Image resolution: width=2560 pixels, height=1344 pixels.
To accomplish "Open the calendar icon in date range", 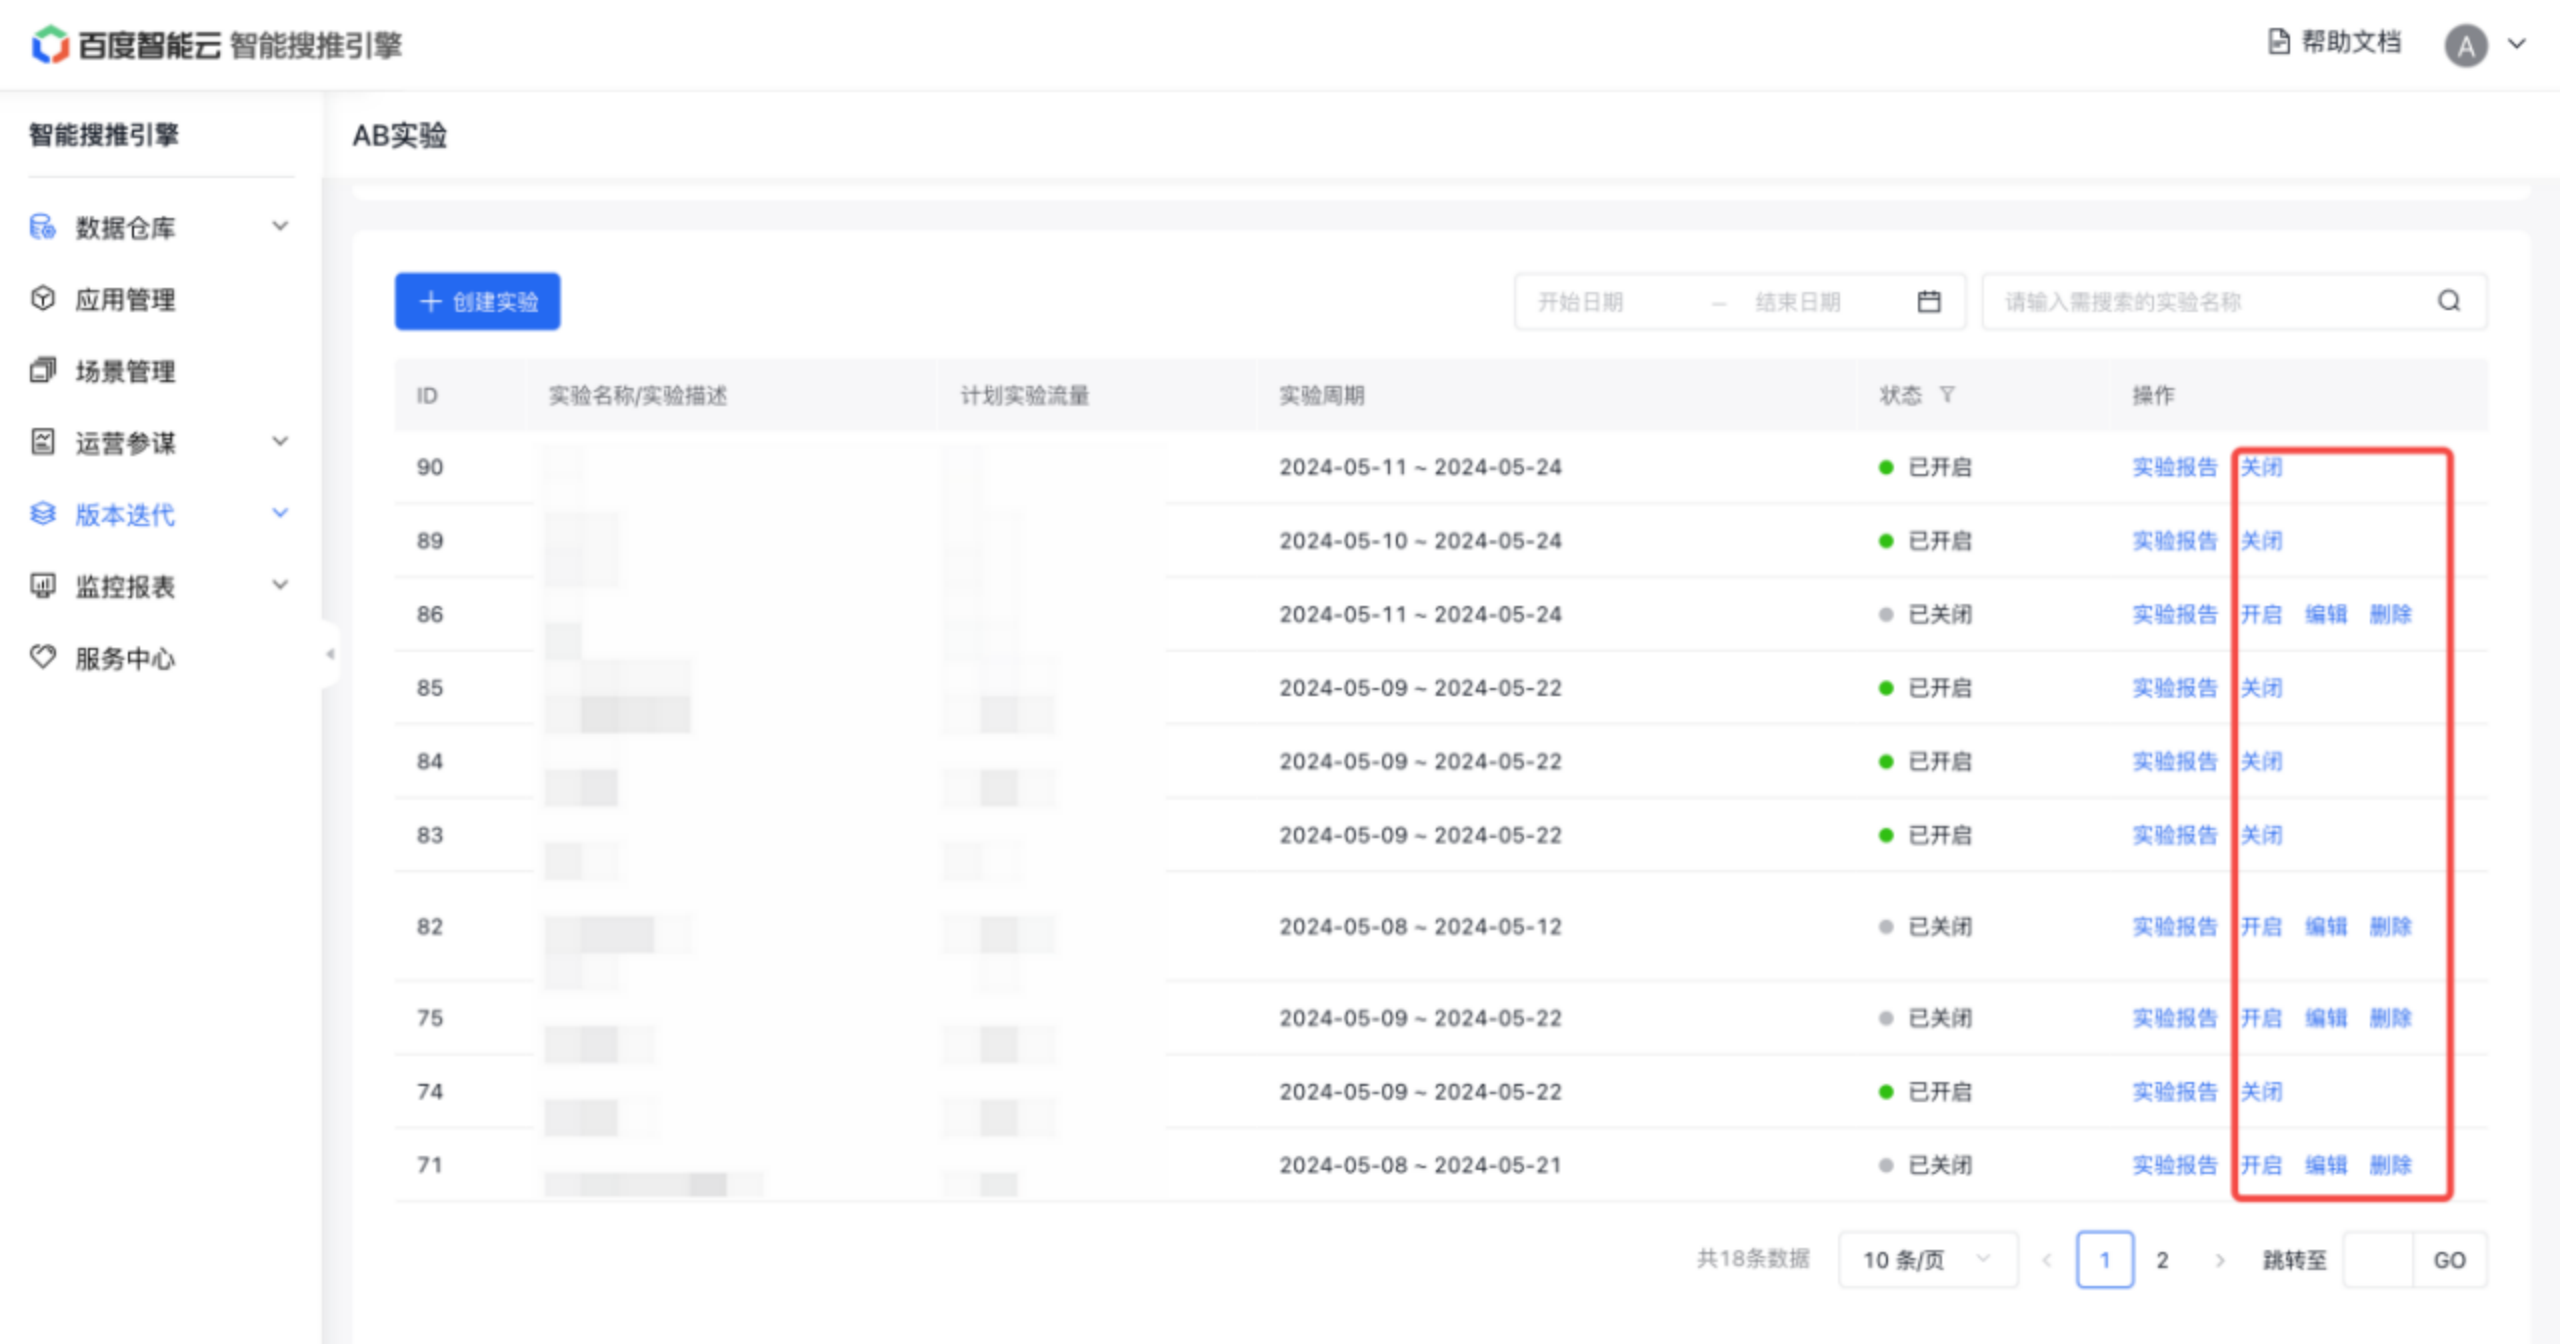I will [1929, 301].
